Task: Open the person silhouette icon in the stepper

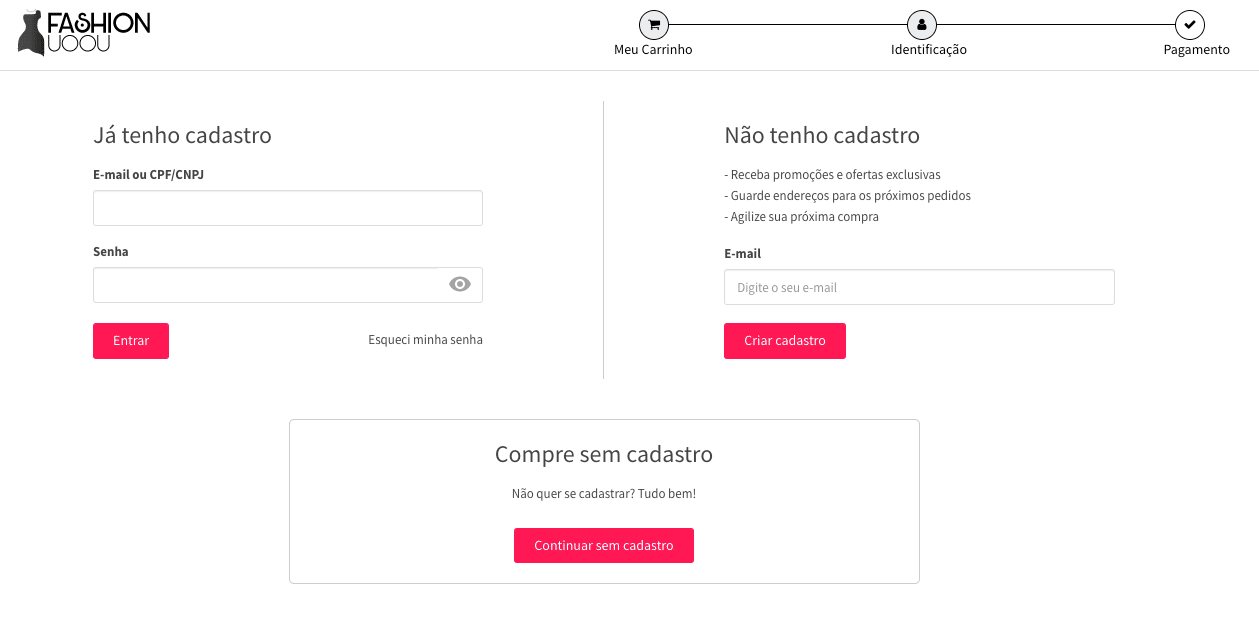Action: pyautogui.click(x=921, y=24)
